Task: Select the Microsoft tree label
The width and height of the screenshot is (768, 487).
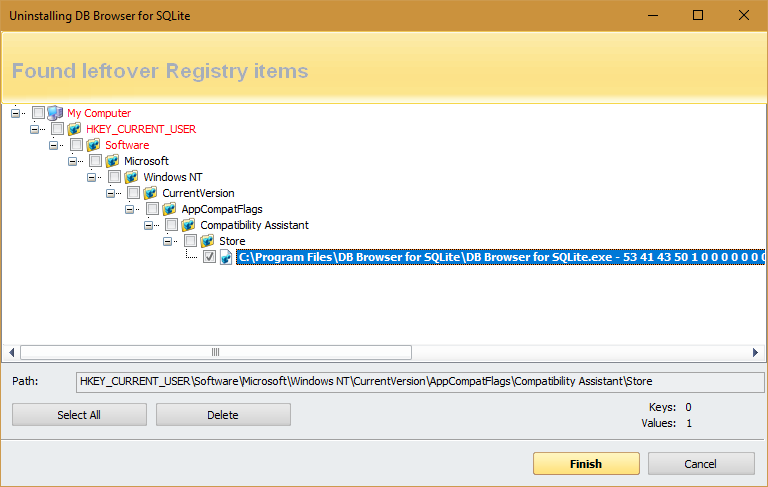Action: [146, 161]
